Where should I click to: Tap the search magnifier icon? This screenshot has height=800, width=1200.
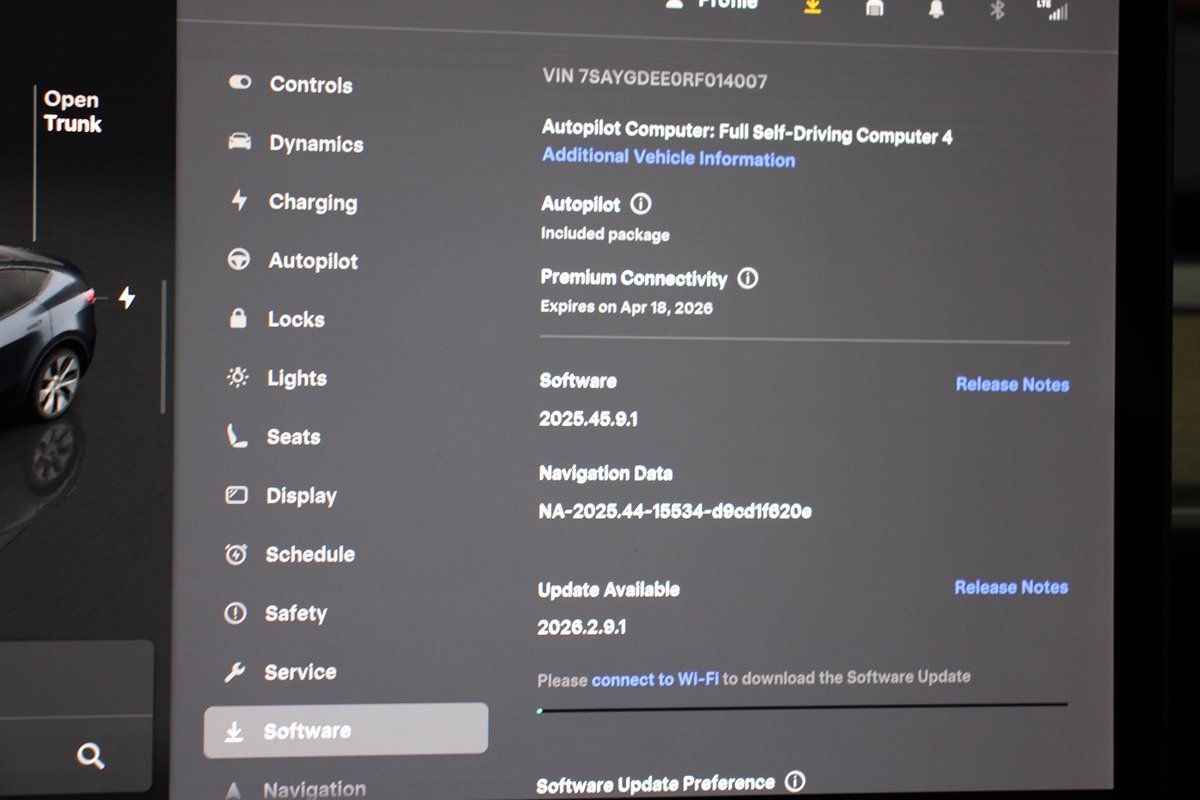90,756
